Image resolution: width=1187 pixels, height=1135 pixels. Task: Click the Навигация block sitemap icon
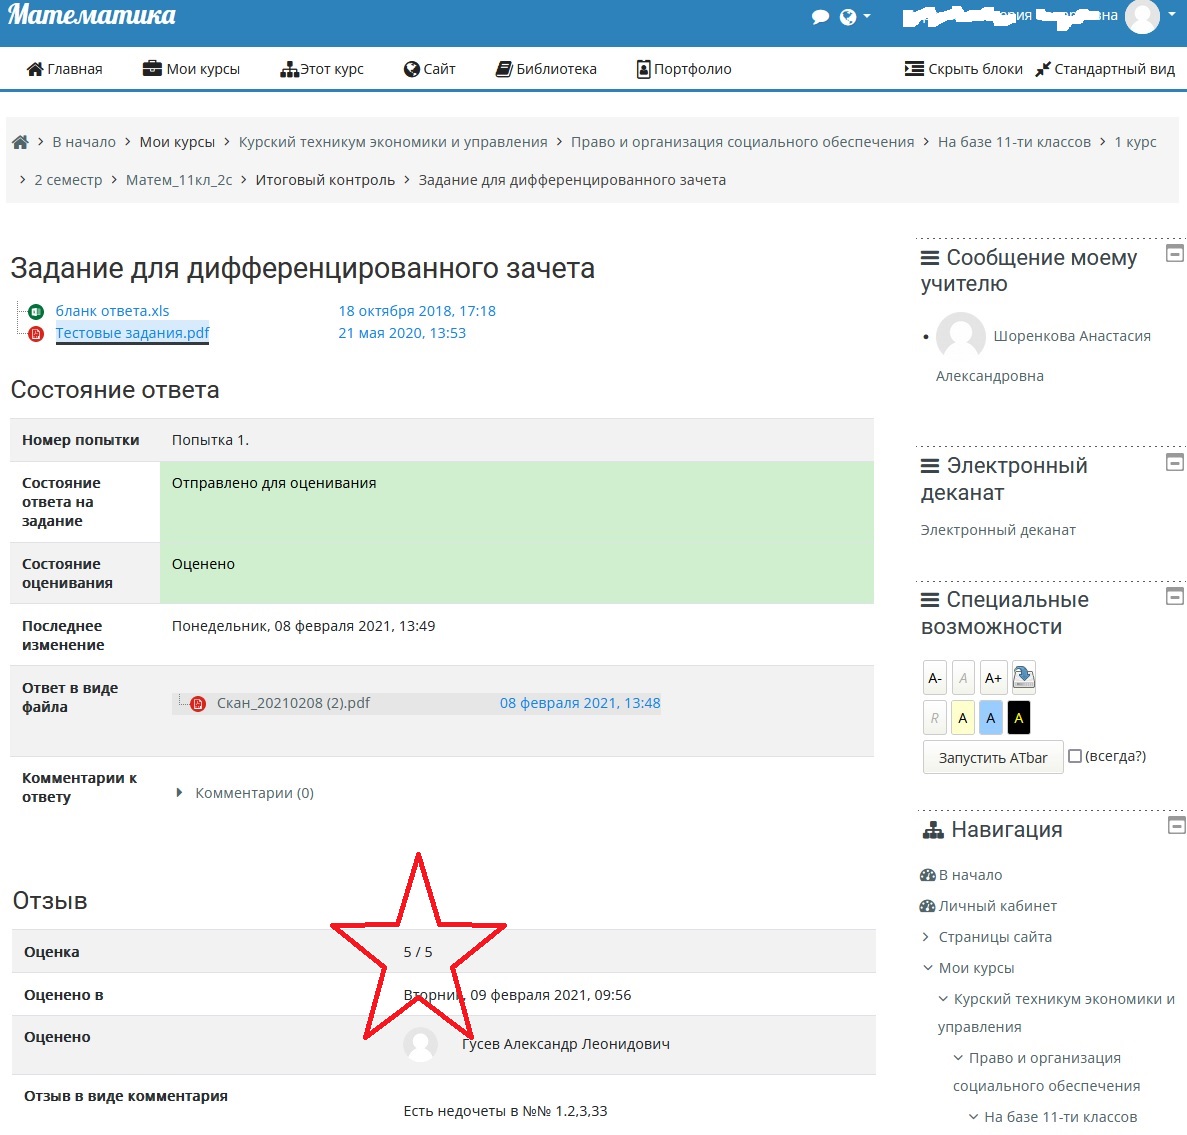click(x=933, y=831)
